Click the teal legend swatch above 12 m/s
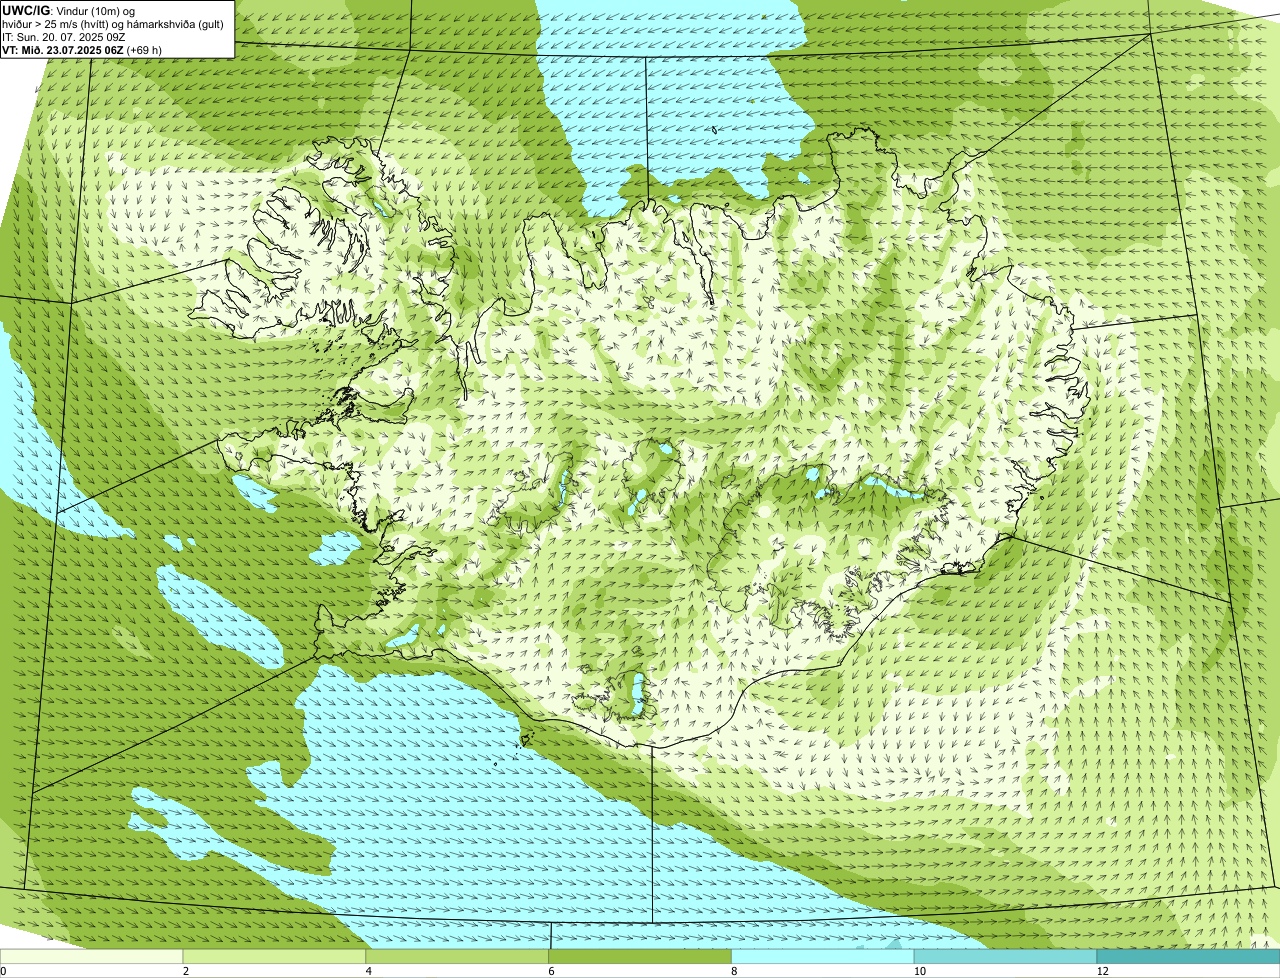This screenshot has height=978, width=1280. 1188,956
